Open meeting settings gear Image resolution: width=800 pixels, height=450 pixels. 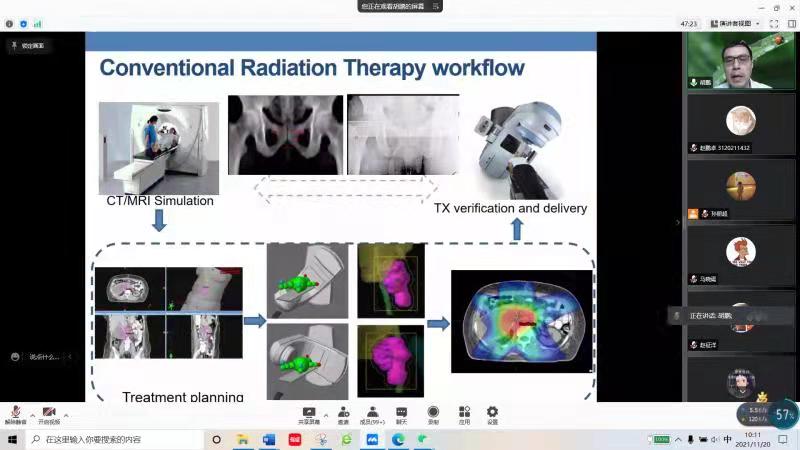pos(492,412)
